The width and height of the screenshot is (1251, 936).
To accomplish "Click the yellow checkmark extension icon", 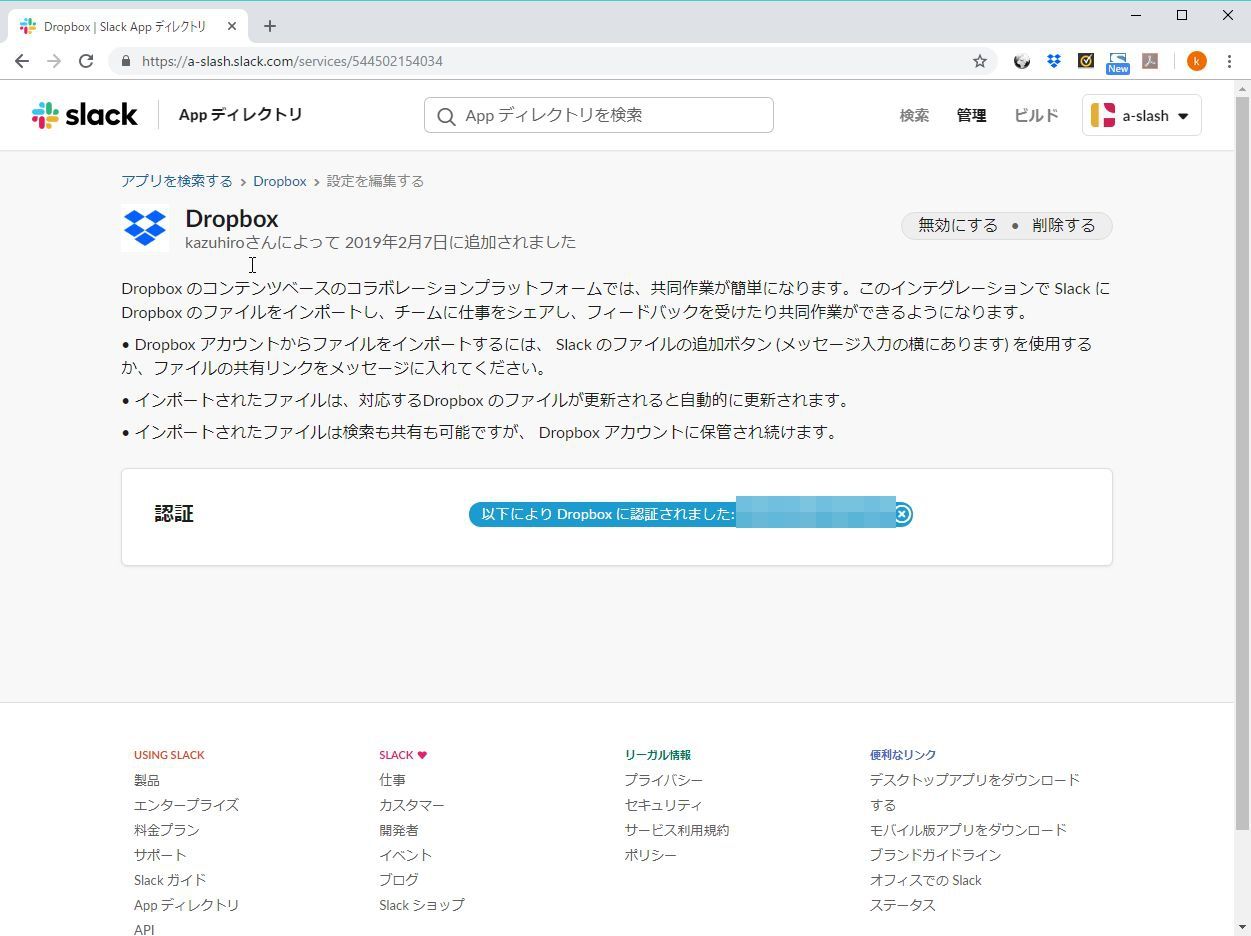I will point(1085,61).
